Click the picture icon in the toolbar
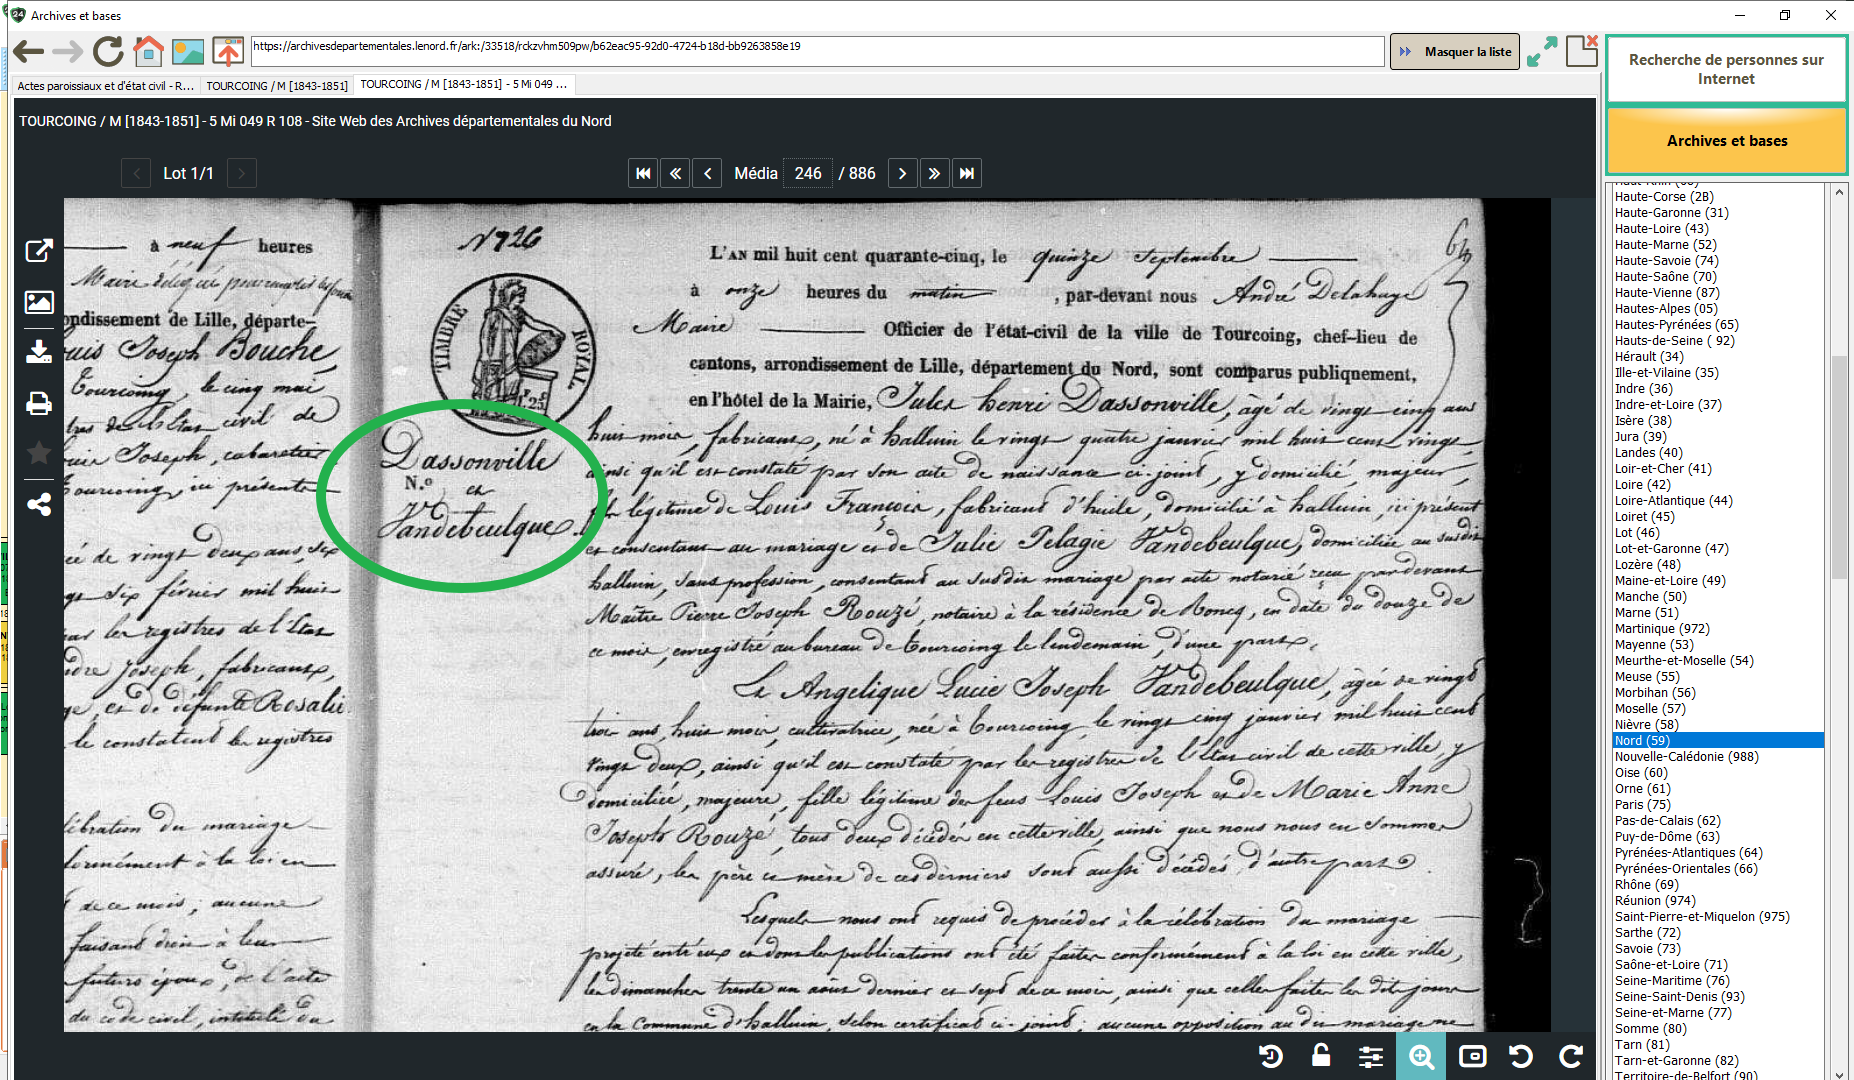The width and height of the screenshot is (1854, 1080). pyautogui.click(x=188, y=51)
